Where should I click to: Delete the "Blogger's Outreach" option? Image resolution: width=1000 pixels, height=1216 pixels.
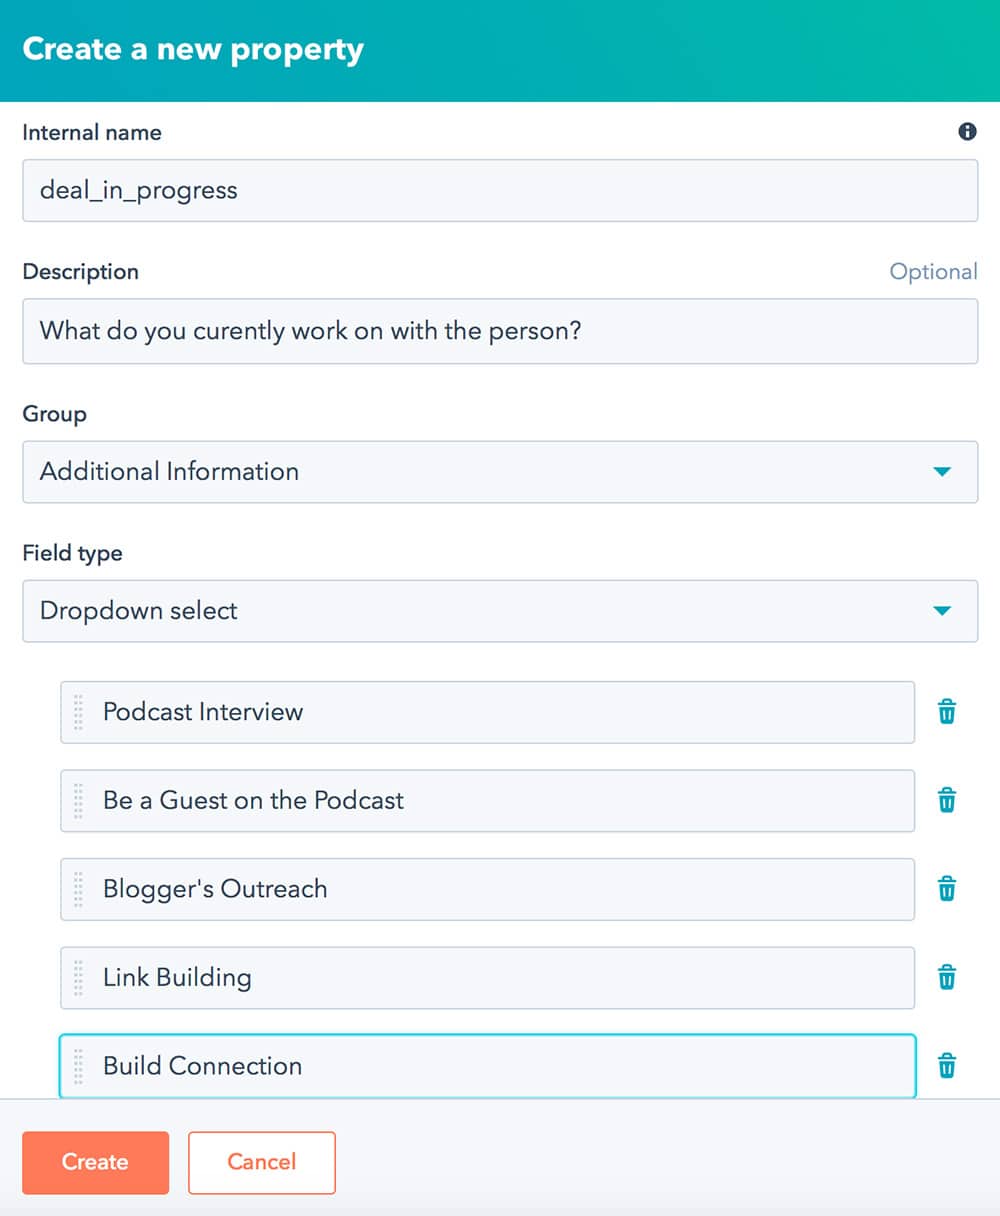click(946, 889)
